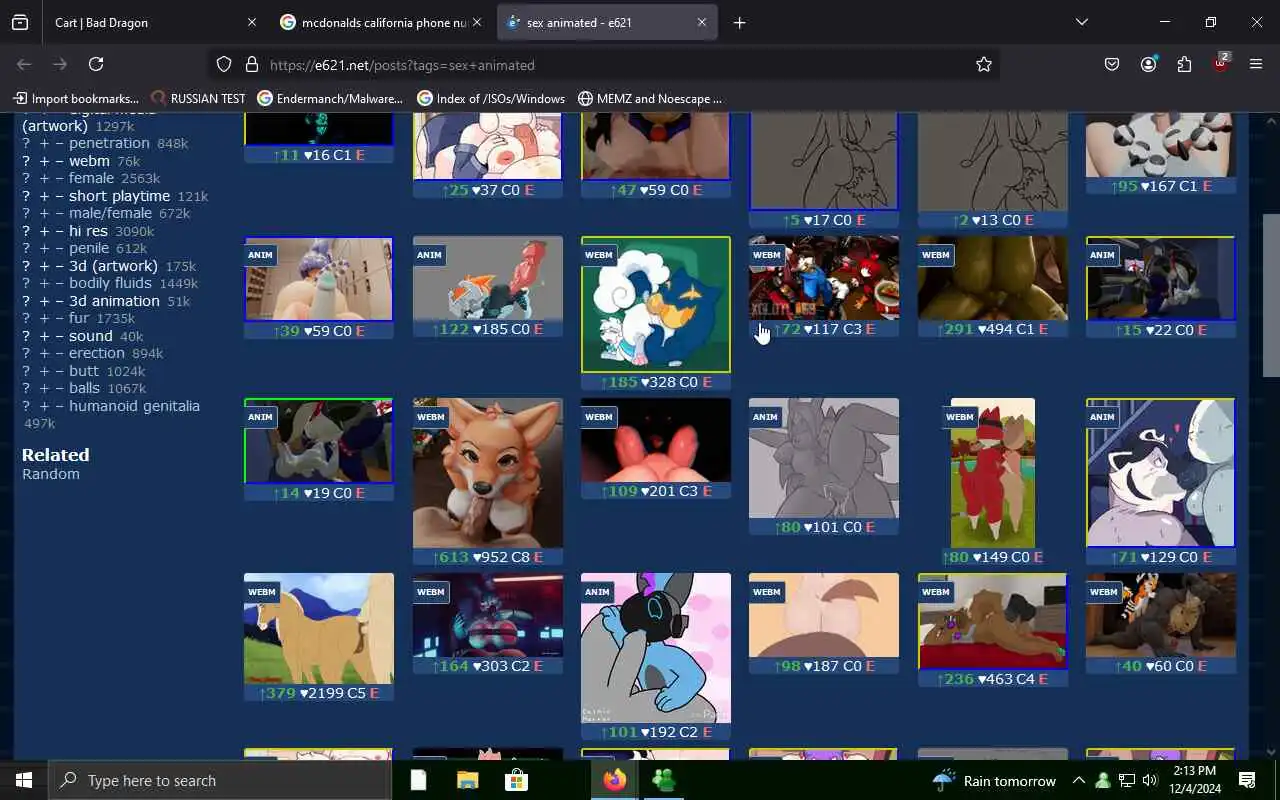The height and width of the screenshot is (800, 1280).
Task: Open the RUSSIAN TEST bookmark
Action: click(198, 98)
